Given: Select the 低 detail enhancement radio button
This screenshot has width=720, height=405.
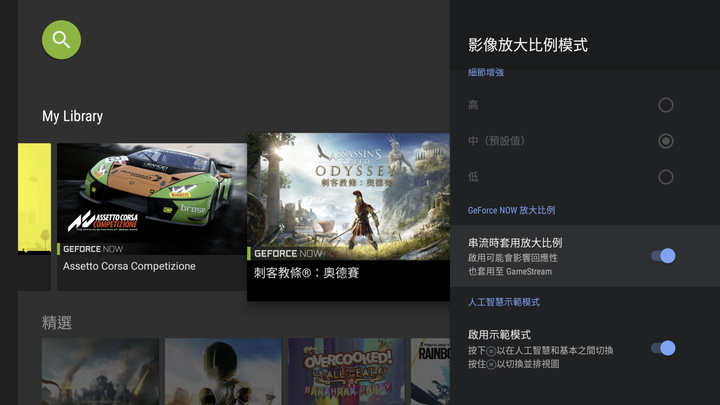Looking at the screenshot, I should tap(665, 177).
